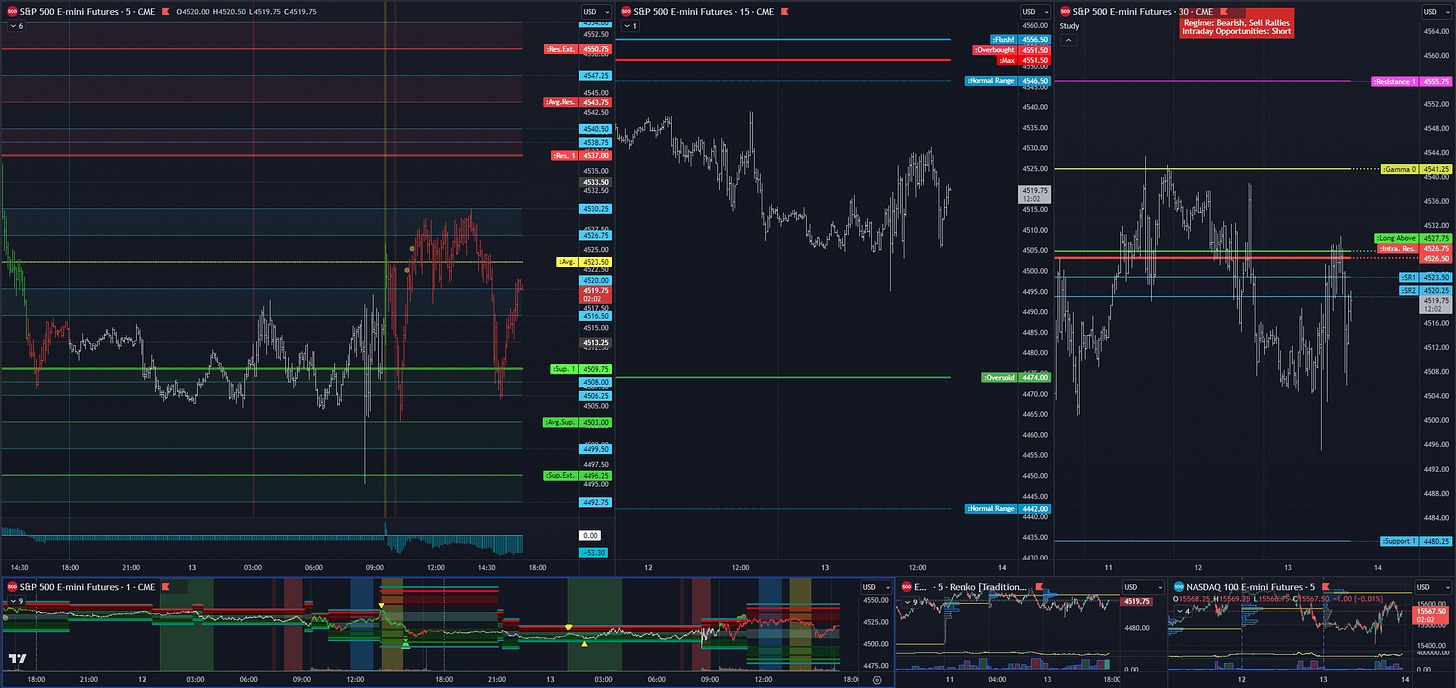Open the USD currency dropdown on the 15-minute chart
Image resolution: width=1456 pixels, height=688 pixels.
[1036, 11]
